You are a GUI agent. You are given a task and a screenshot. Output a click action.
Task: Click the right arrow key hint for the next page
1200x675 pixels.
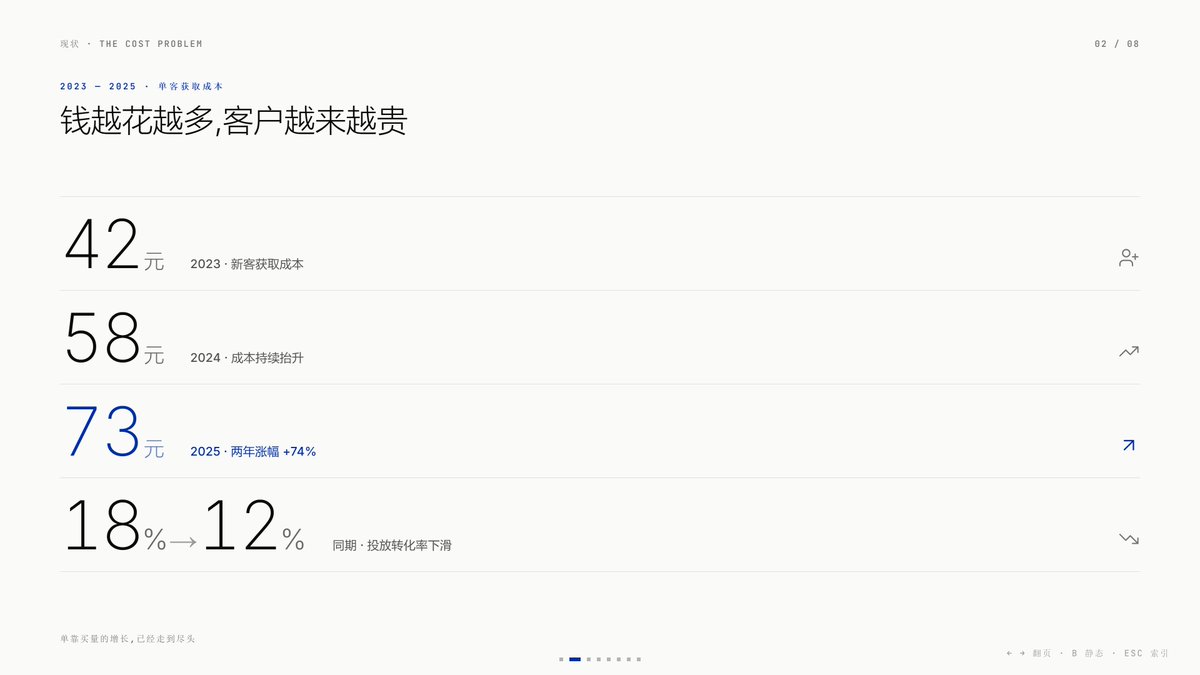point(1022,653)
